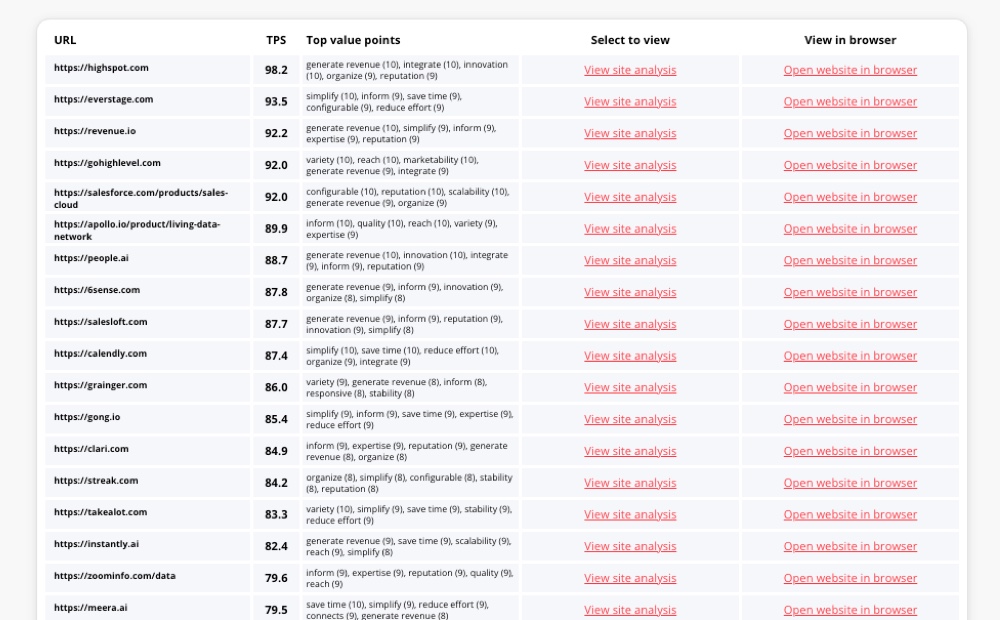
Task: Open highspot.com website in browser
Action: [x=850, y=70]
